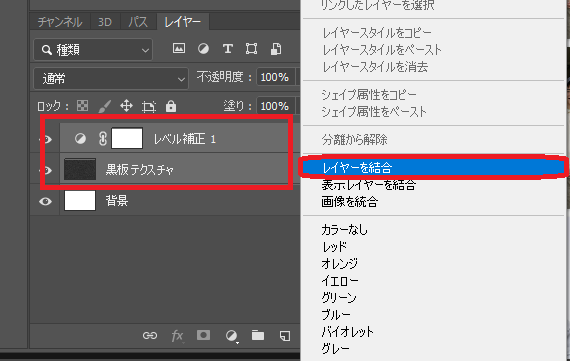Viewport: 570px width, 361px height.
Task: Filter layers by pixel image icon
Action: coord(178,48)
